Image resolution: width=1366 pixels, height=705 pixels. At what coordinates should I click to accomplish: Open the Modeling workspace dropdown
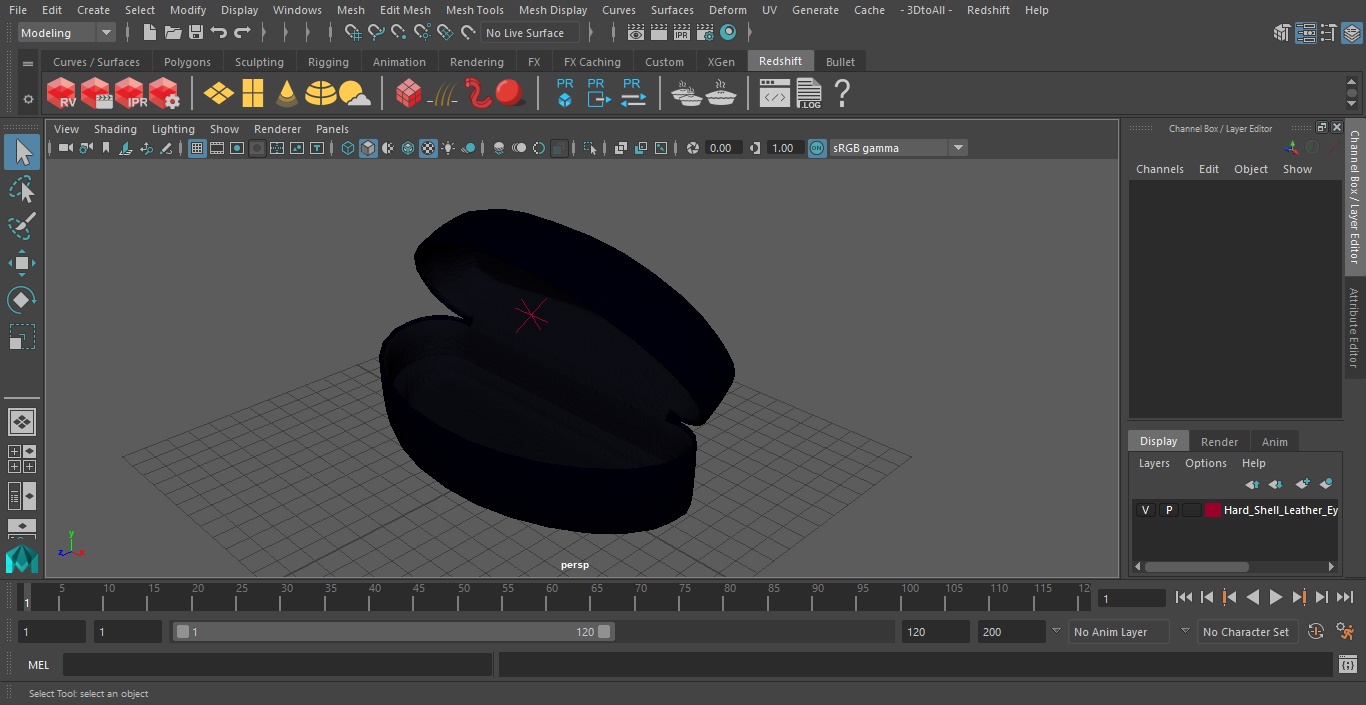(x=67, y=33)
